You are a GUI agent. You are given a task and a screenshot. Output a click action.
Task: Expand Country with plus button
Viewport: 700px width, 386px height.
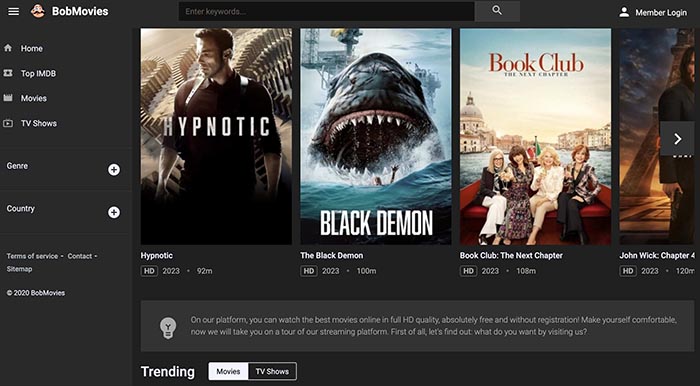114,212
